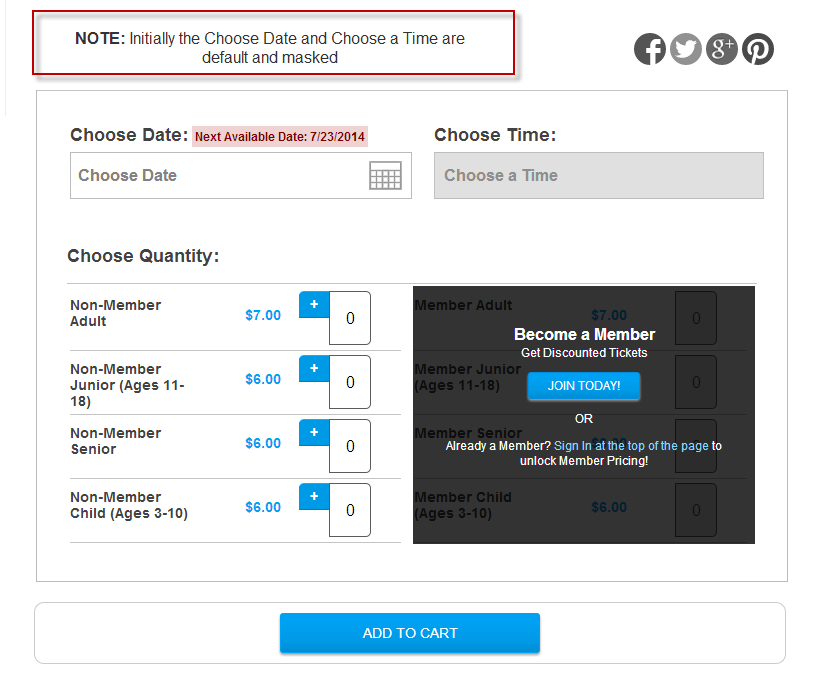Click the Twitter share icon

[686, 49]
